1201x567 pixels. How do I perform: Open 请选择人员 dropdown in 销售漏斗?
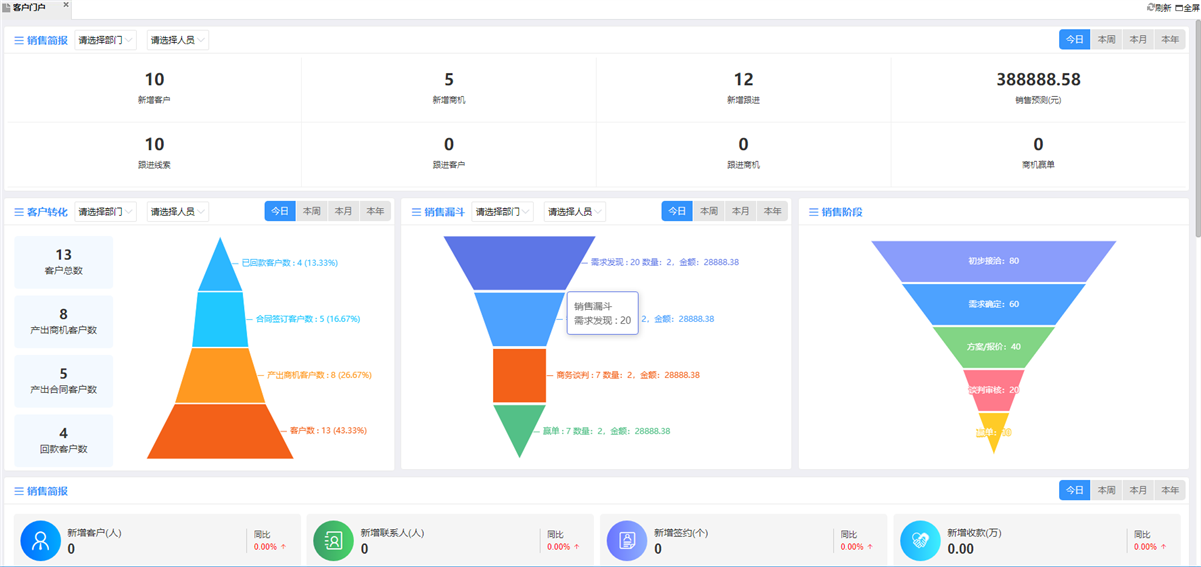click(x=575, y=212)
